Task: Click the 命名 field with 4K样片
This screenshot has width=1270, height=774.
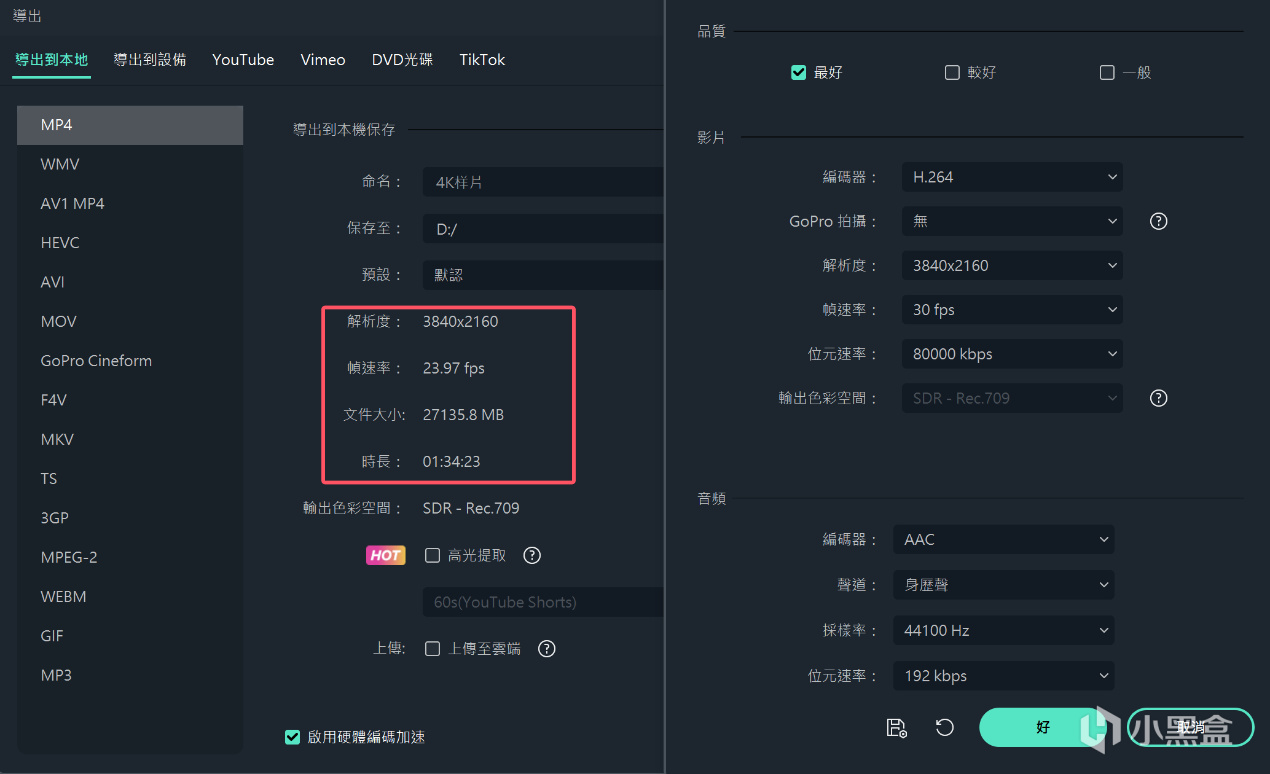Action: tap(543, 182)
